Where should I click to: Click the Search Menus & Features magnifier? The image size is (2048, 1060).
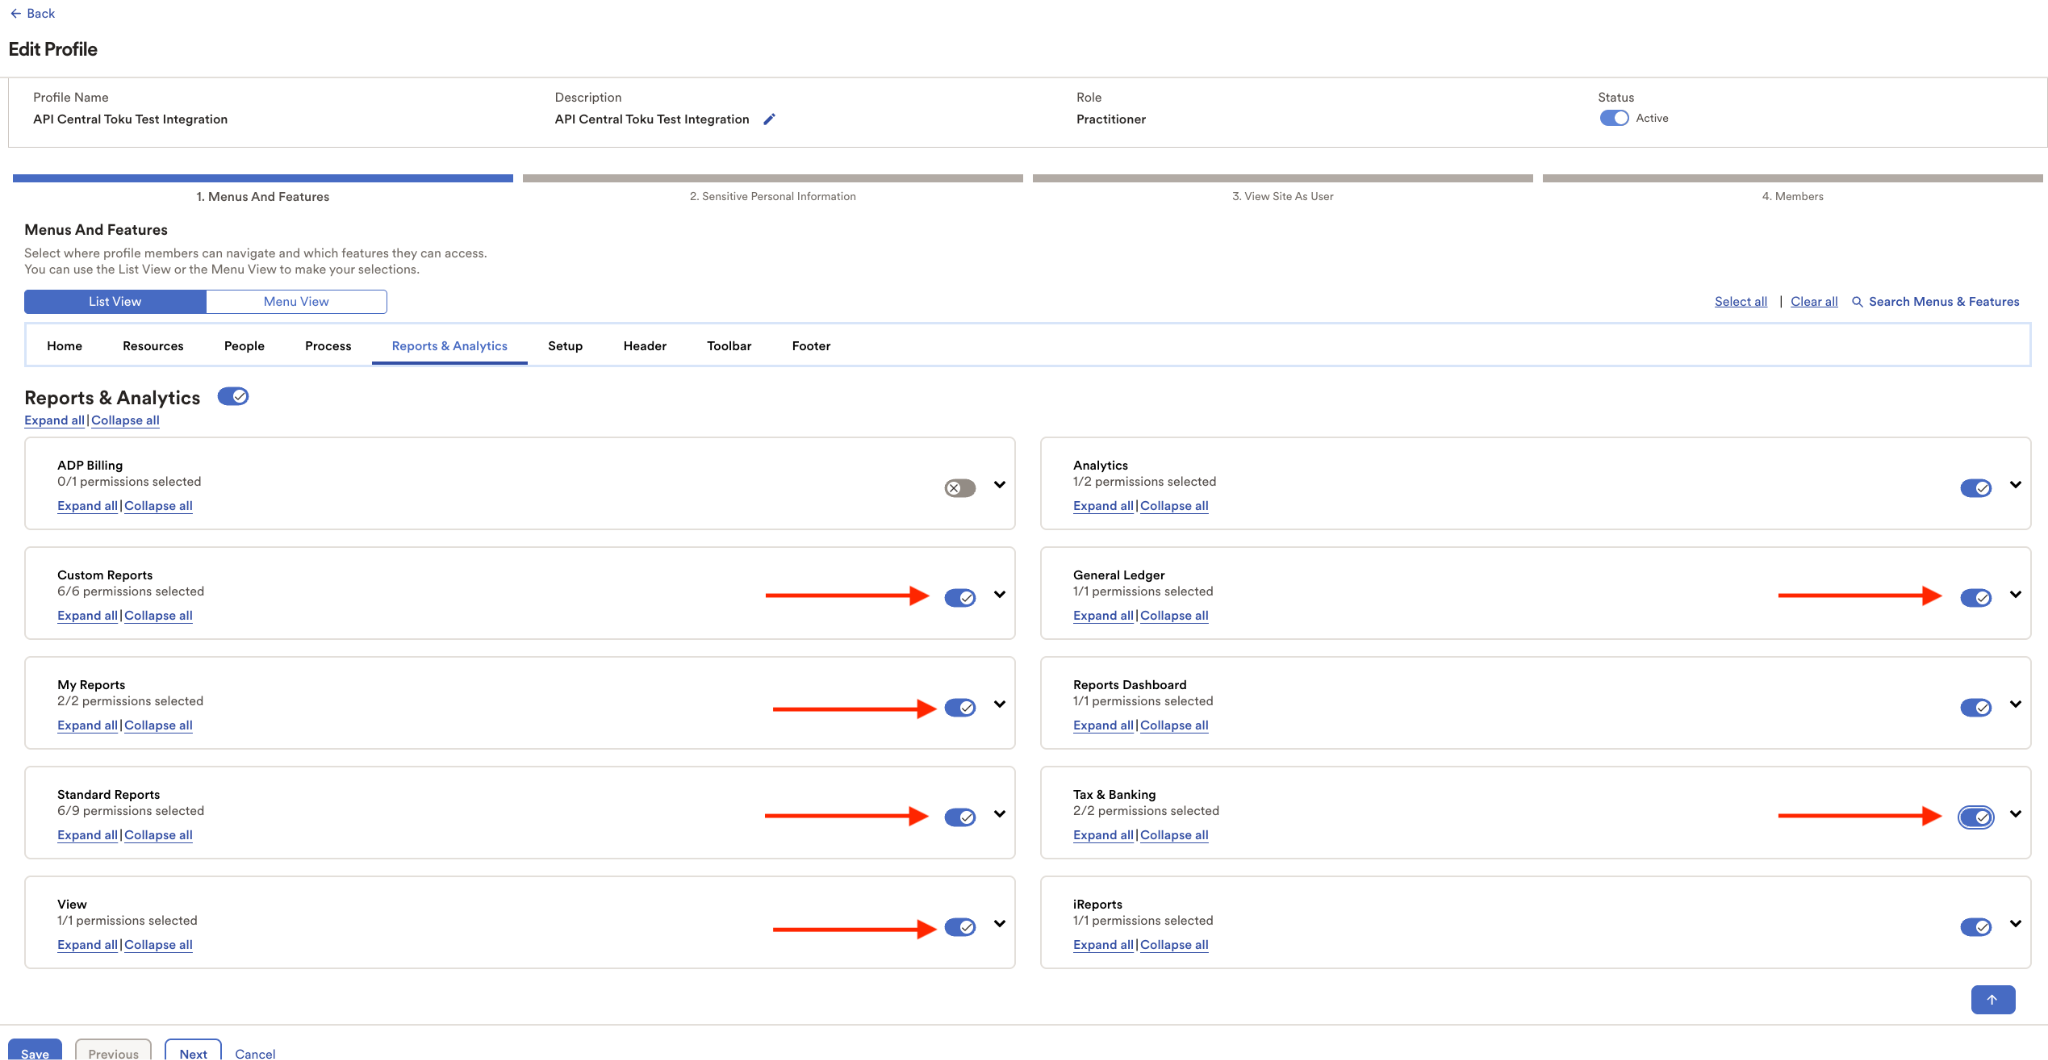coord(1857,302)
